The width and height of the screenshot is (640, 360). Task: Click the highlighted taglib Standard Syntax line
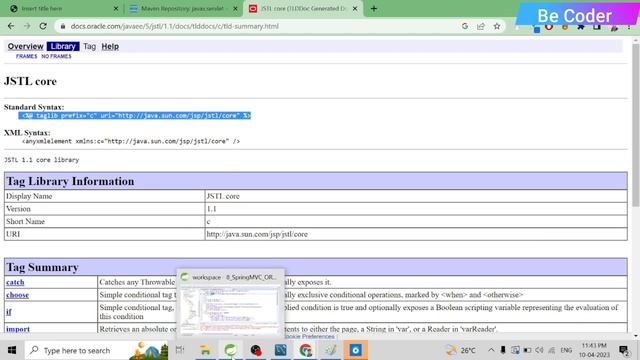(135, 116)
